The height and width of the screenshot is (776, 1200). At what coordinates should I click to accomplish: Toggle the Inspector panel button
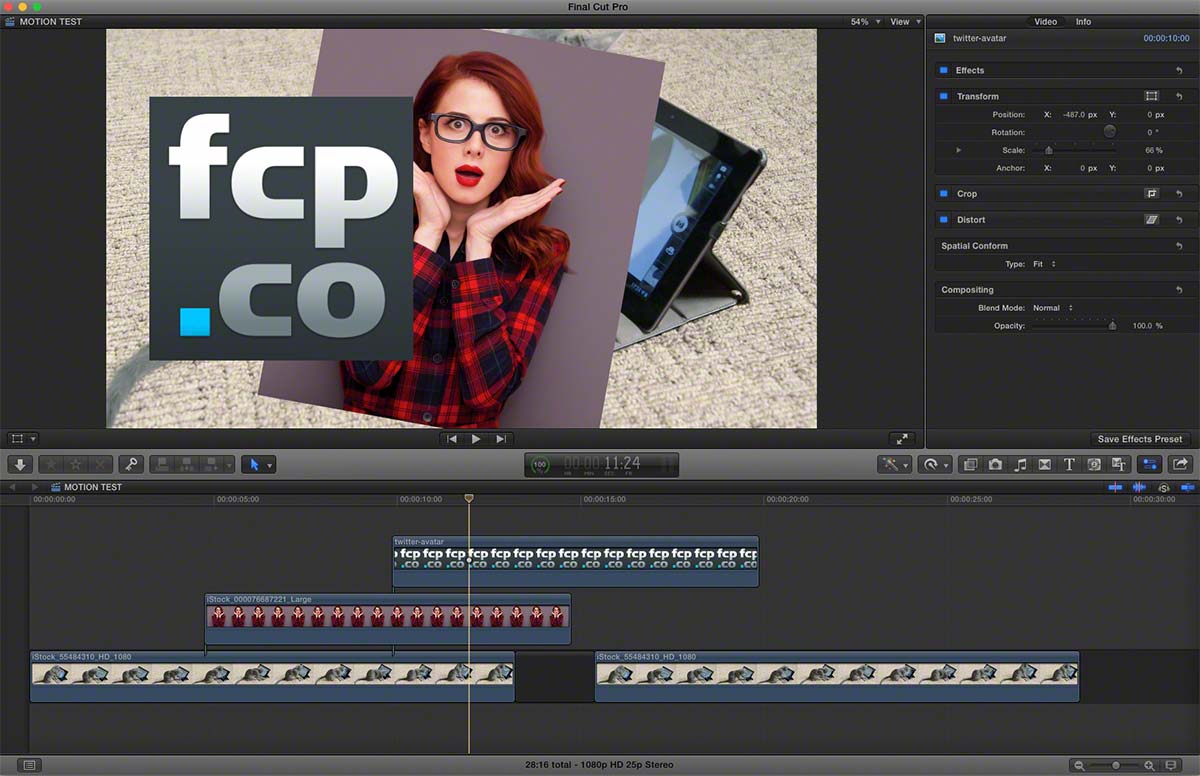click(x=1150, y=464)
